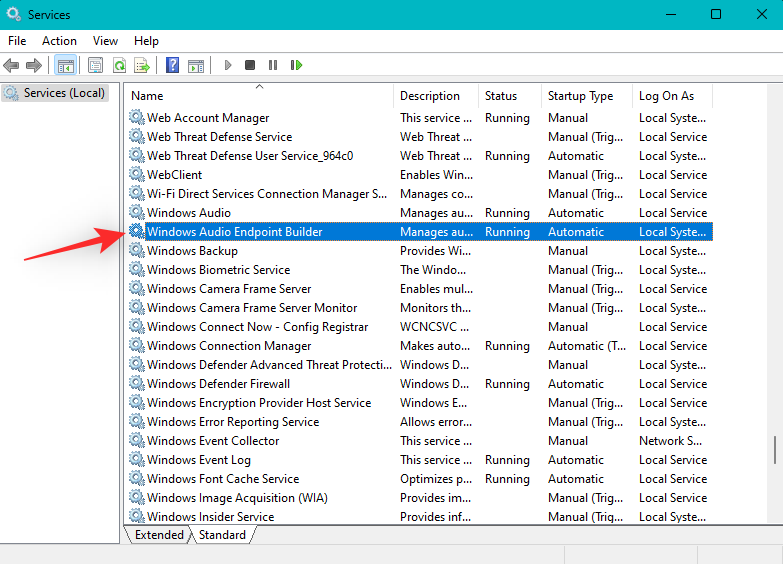
Task: Click the Show/Hide Console Tree icon
Action: tap(65, 66)
